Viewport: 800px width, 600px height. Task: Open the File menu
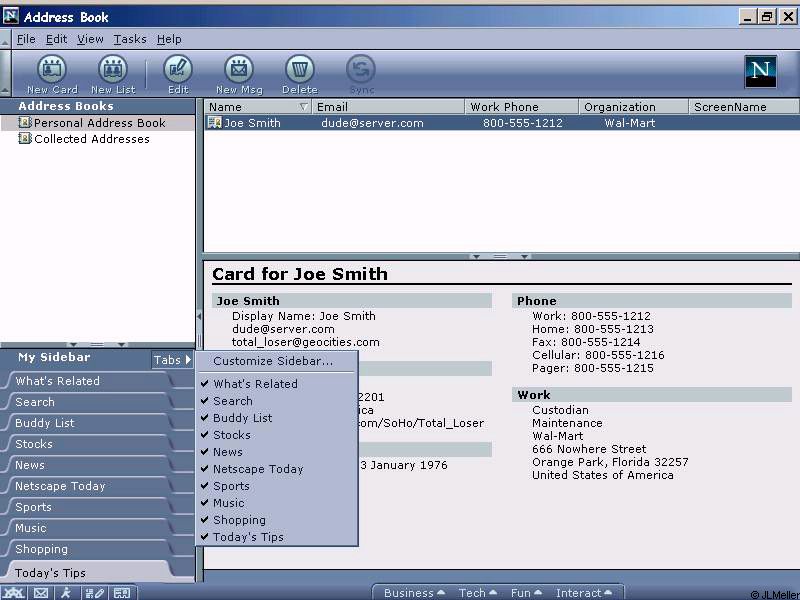coord(26,39)
